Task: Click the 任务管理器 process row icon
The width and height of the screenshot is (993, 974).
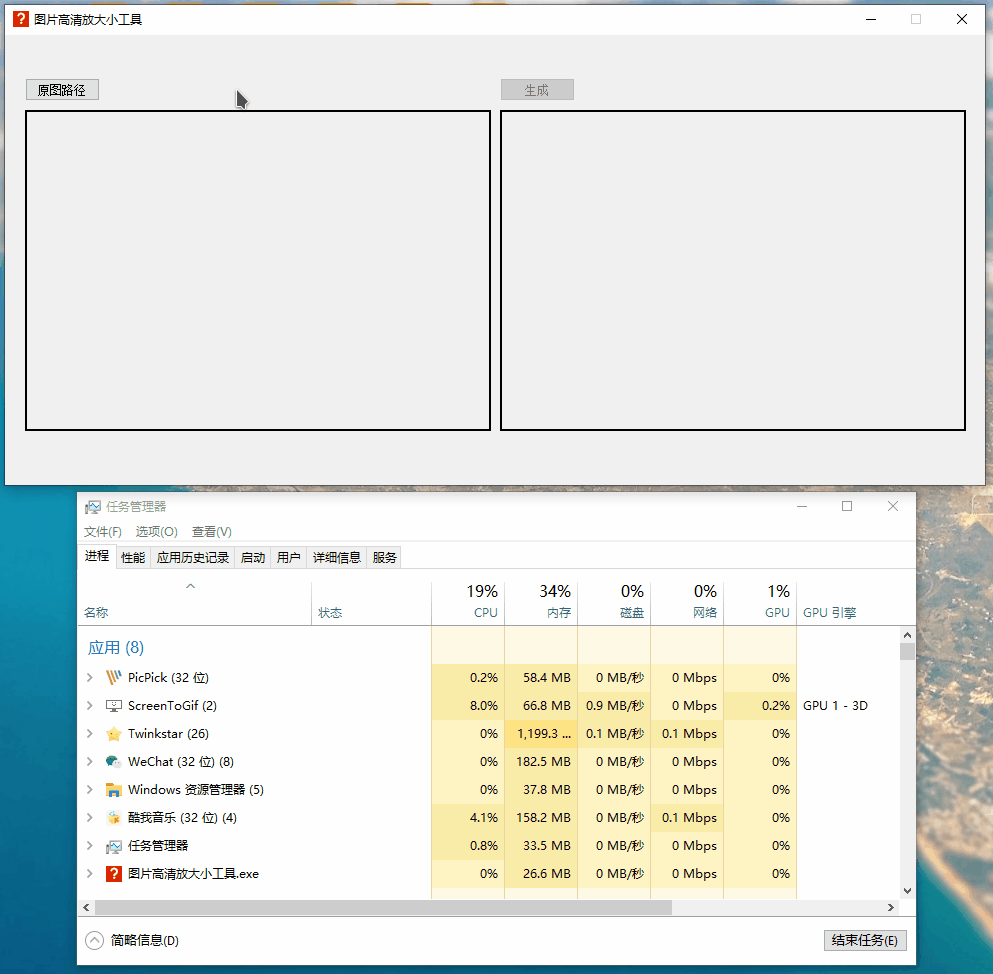Action: coord(113,846)
